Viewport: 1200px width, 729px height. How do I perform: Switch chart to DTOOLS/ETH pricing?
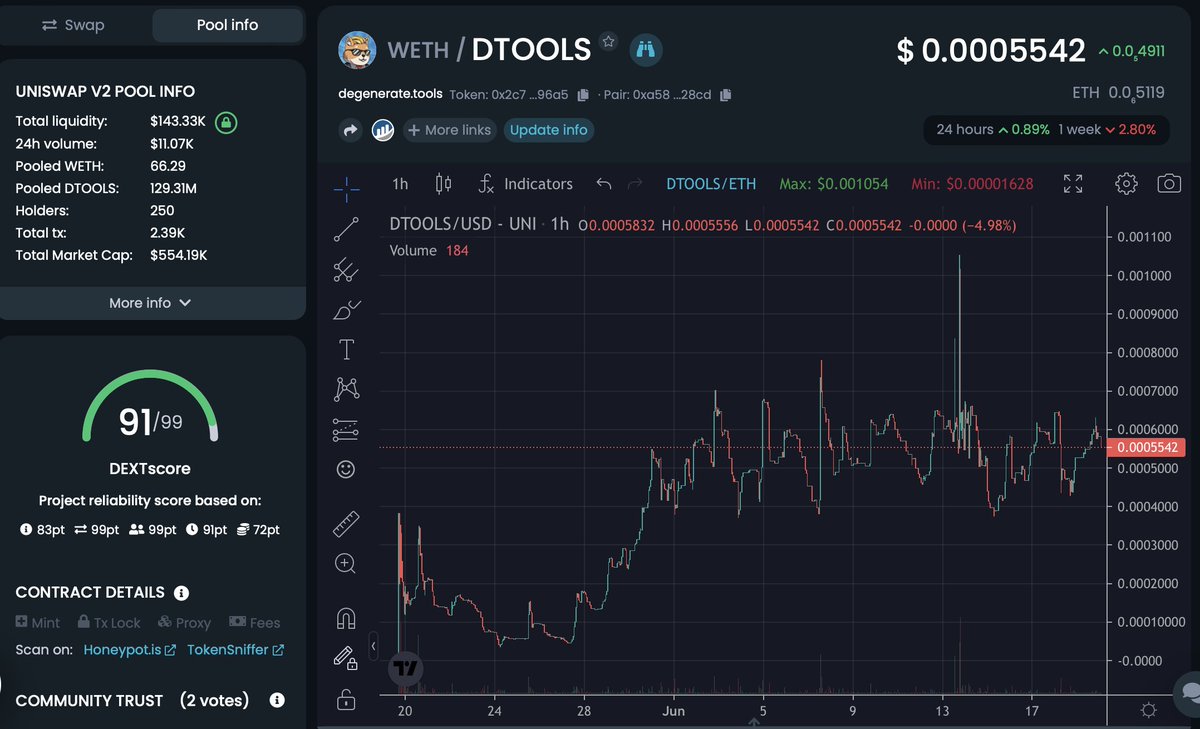click(x=711, y=184)
